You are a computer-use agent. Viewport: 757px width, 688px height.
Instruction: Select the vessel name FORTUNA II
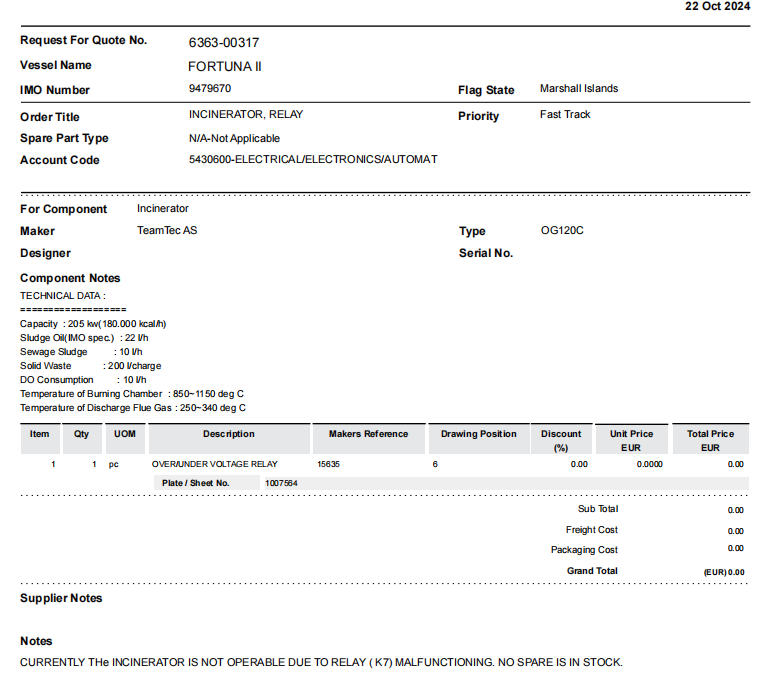coord(225,66)
